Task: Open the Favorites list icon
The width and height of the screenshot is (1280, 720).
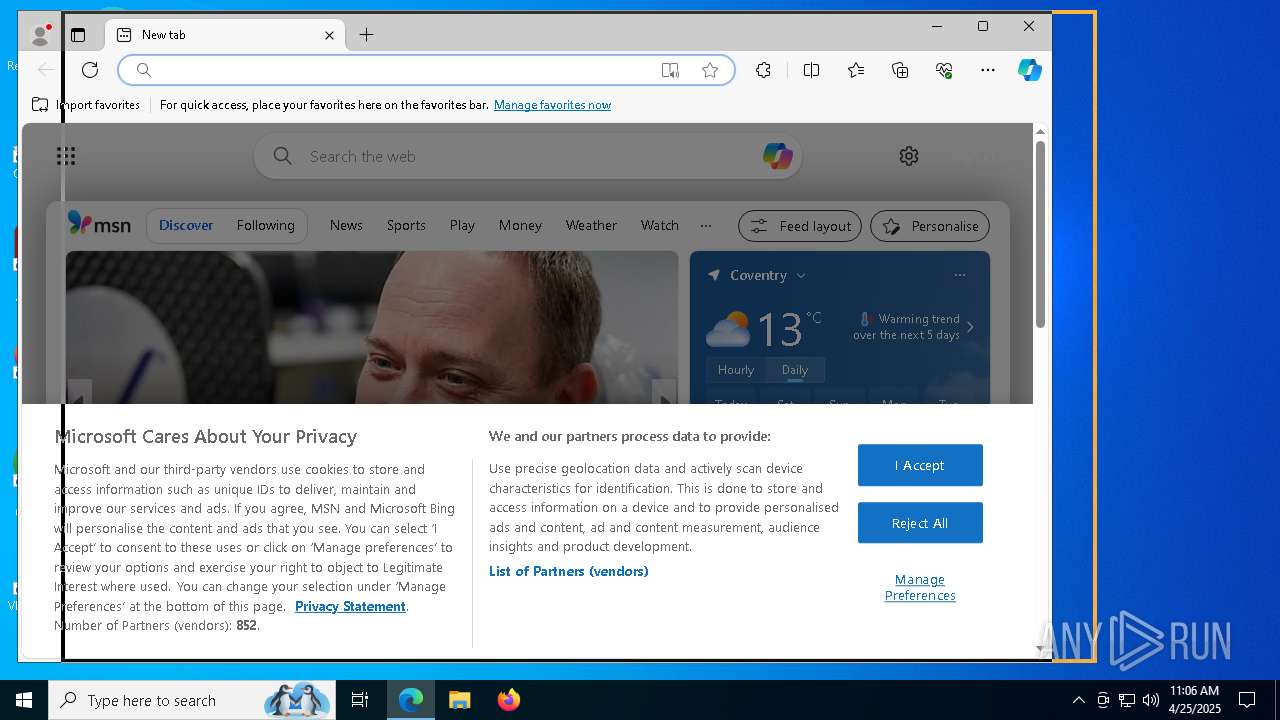Action: pos(856,70)
